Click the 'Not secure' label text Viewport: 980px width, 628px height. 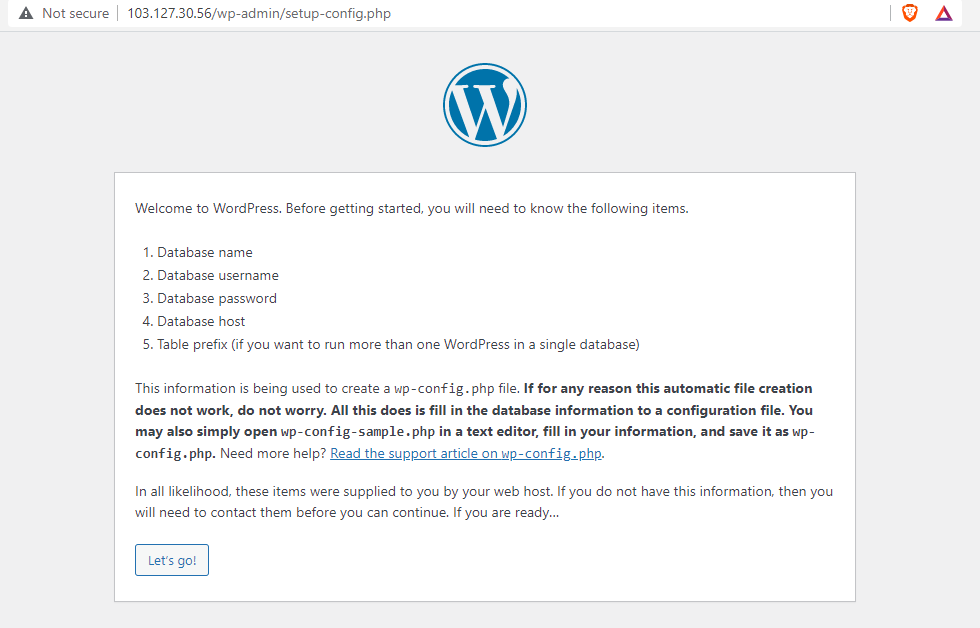click(76, 13)
